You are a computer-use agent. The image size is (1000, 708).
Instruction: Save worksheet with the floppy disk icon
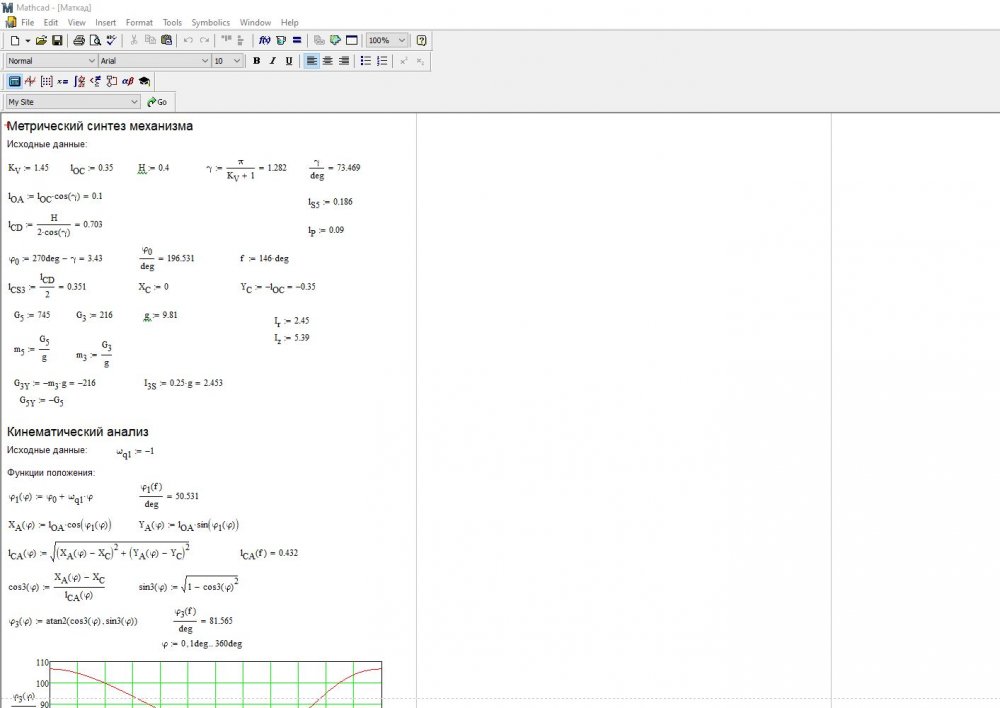[x=57, y=40]
